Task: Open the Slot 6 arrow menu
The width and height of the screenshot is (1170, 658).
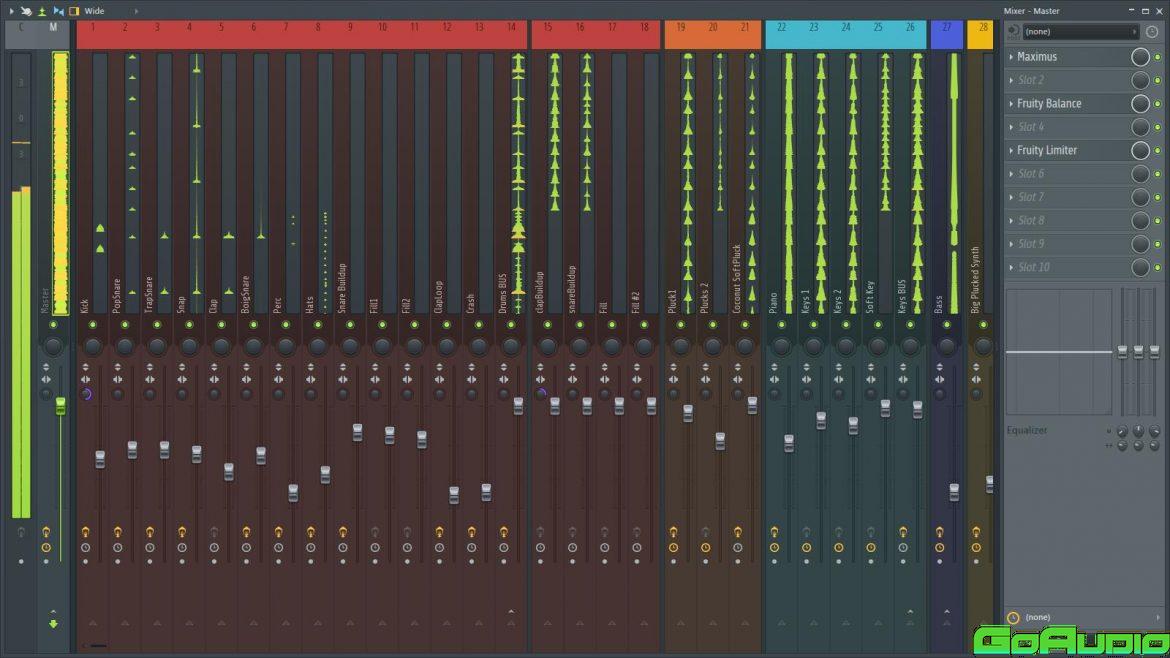Action: pyautogui.click(x=1011, y=174)
